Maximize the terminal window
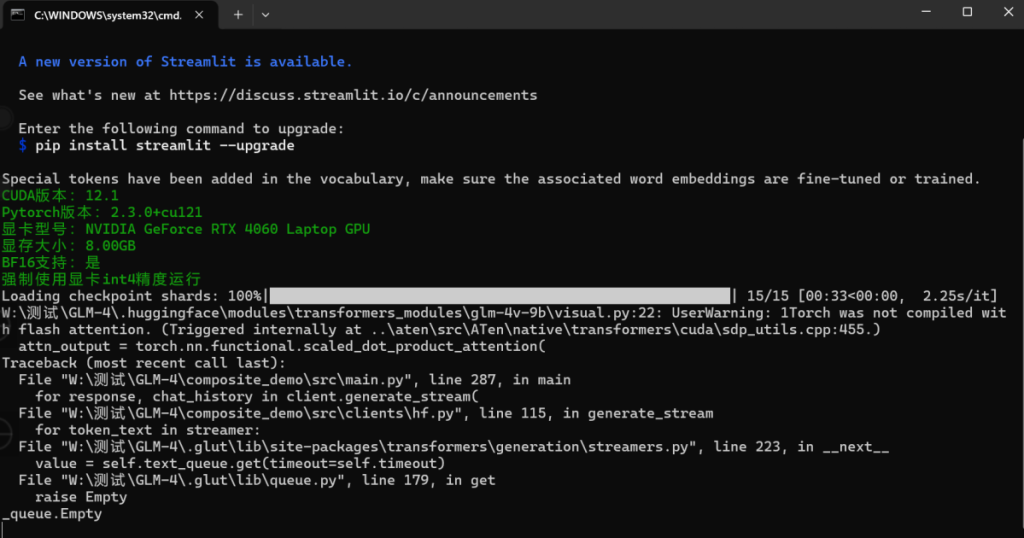1024x538 pixels. click(967, 12)
